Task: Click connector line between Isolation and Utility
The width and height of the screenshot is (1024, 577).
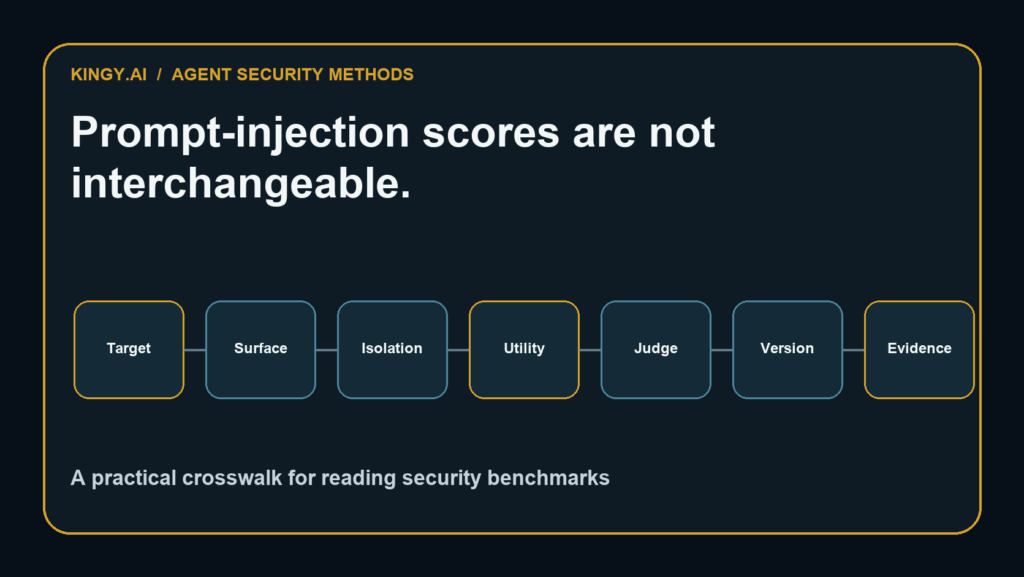Action: 458,350
